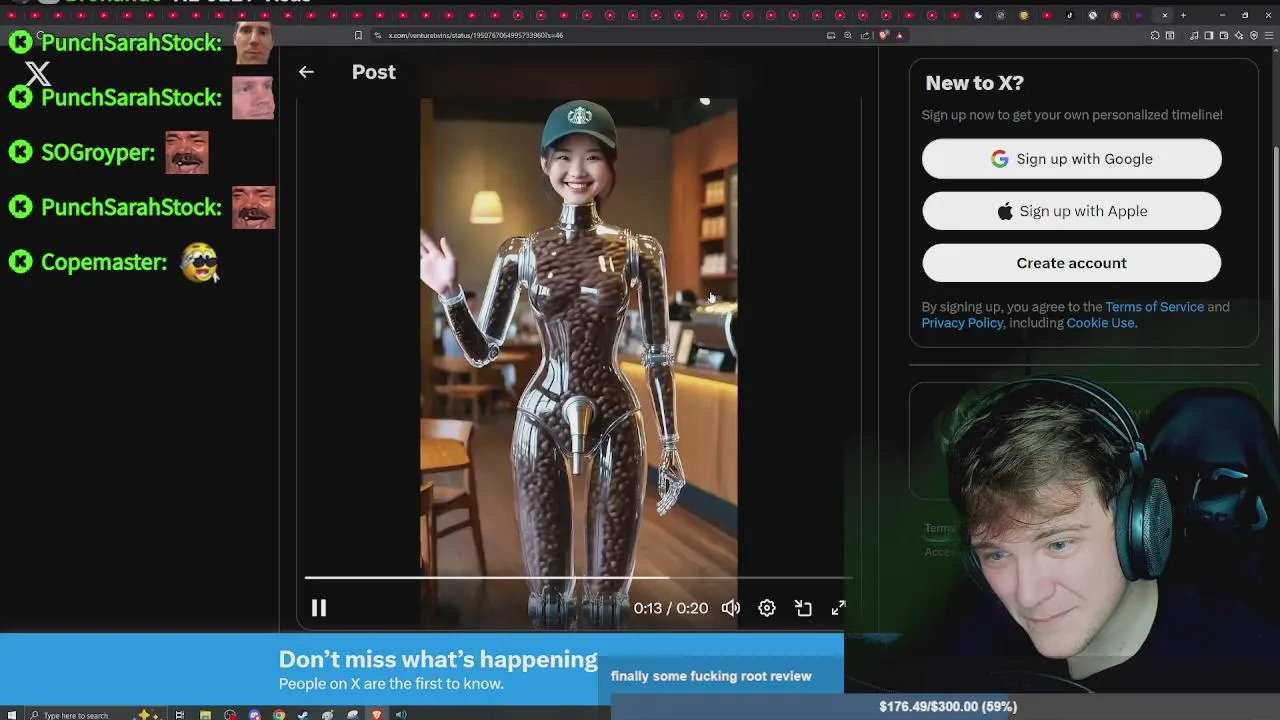Image resolution: width=1280 pixels, height=720 pixels.
Task: Click the X logo icon
Action: click(37, 74)
